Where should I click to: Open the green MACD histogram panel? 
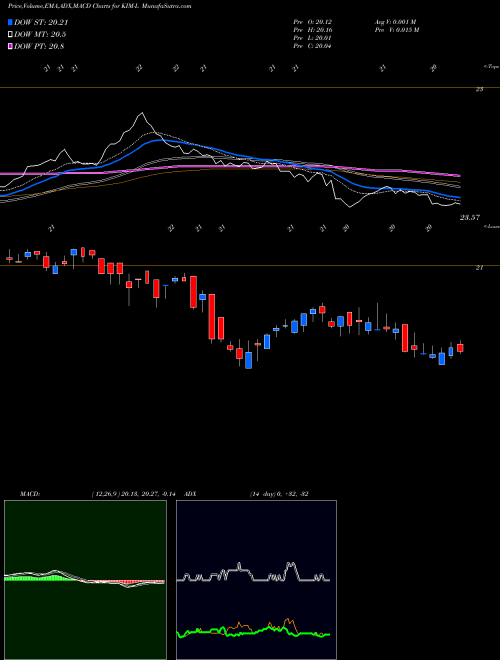click(85, 580)
